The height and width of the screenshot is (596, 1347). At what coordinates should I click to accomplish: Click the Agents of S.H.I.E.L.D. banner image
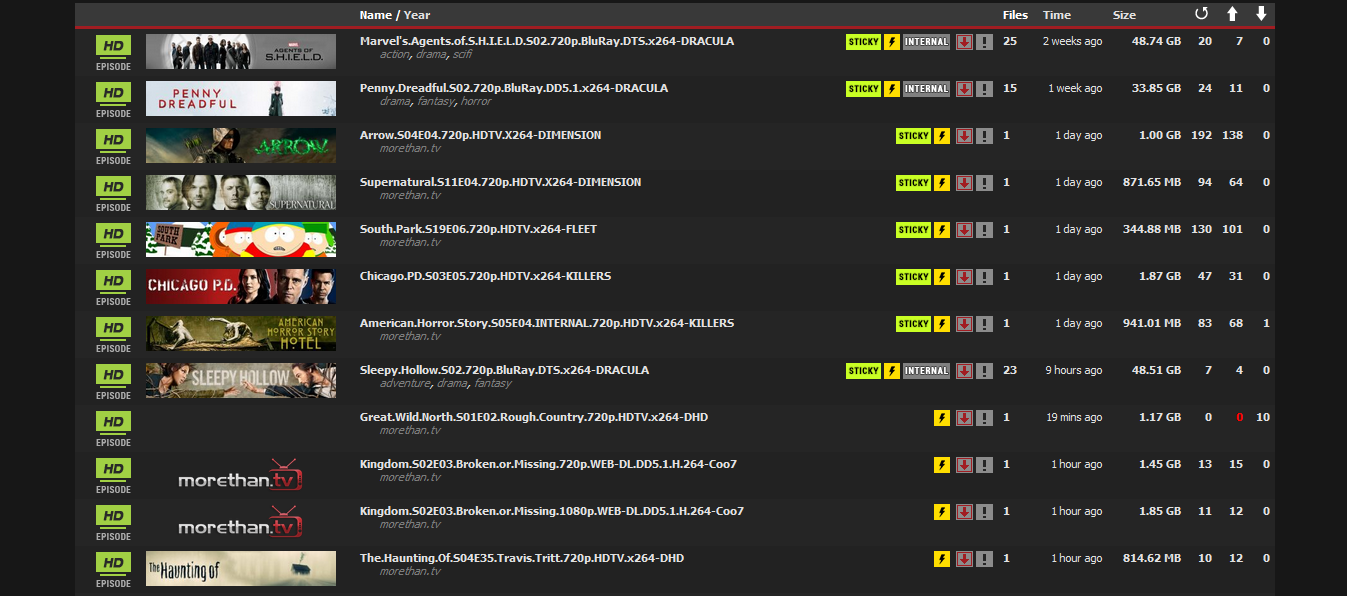241,52
